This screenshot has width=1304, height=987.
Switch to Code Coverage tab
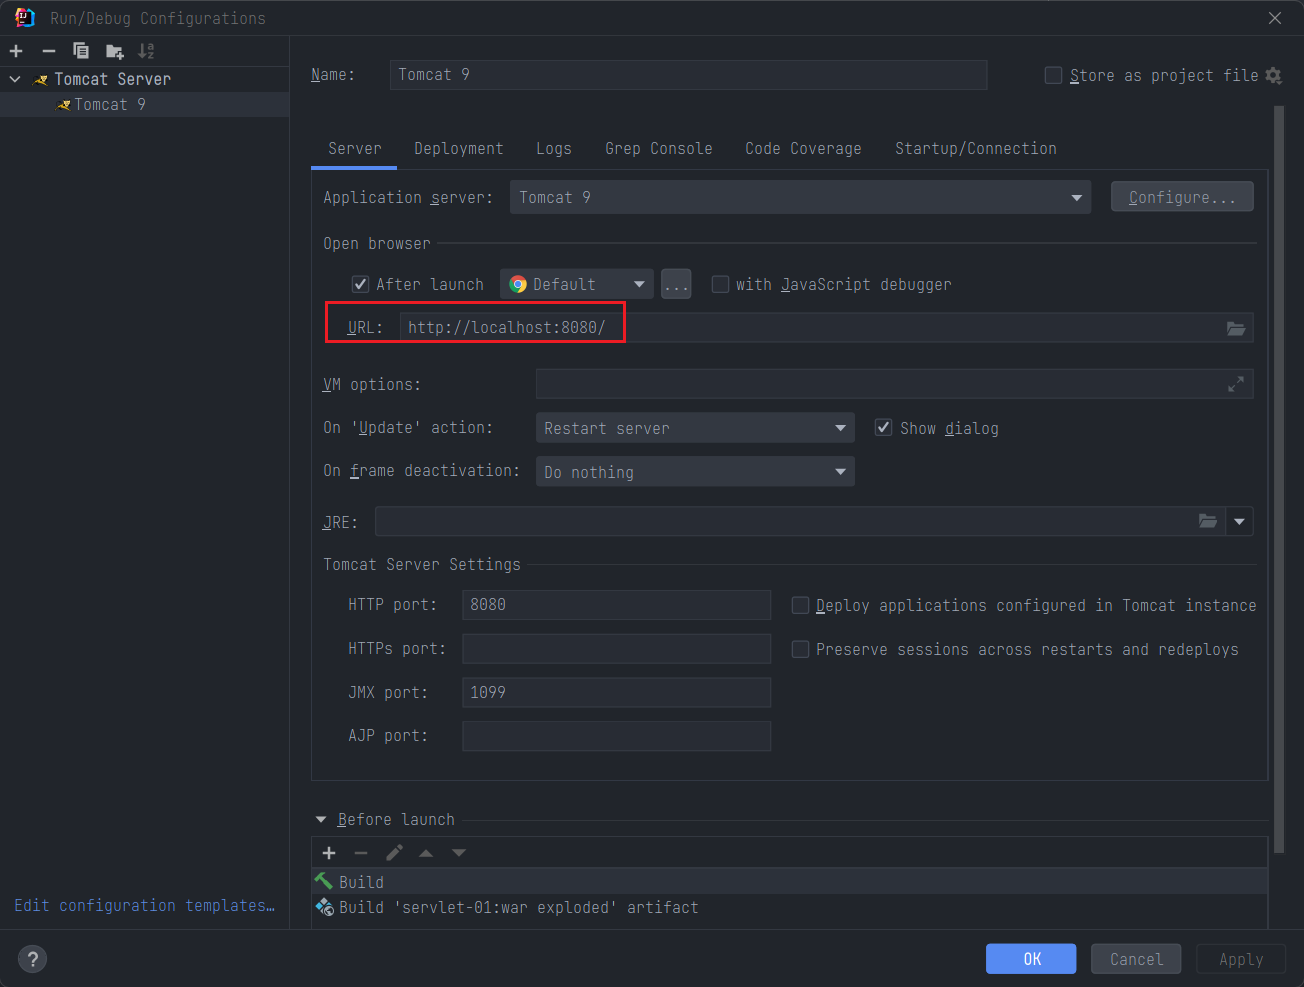click(803, 148)
